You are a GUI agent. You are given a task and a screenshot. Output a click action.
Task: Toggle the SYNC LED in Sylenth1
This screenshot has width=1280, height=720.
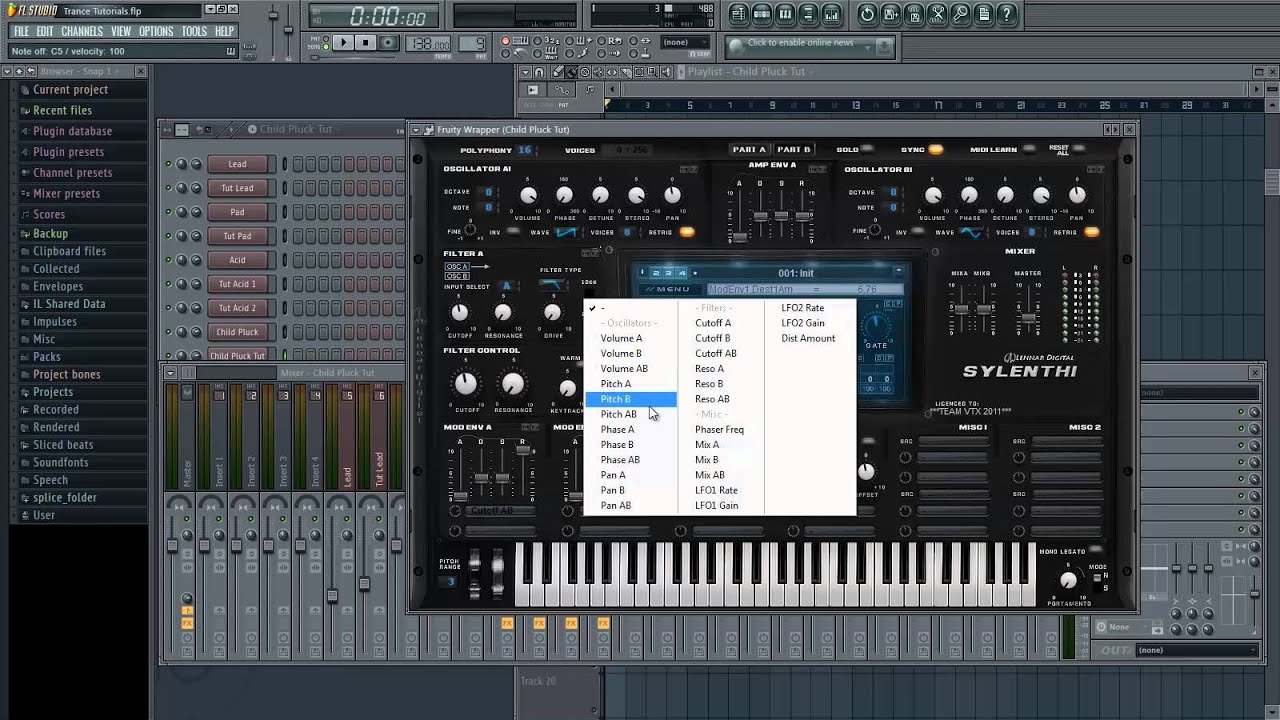pyautogui.click(x=936, y=150)
